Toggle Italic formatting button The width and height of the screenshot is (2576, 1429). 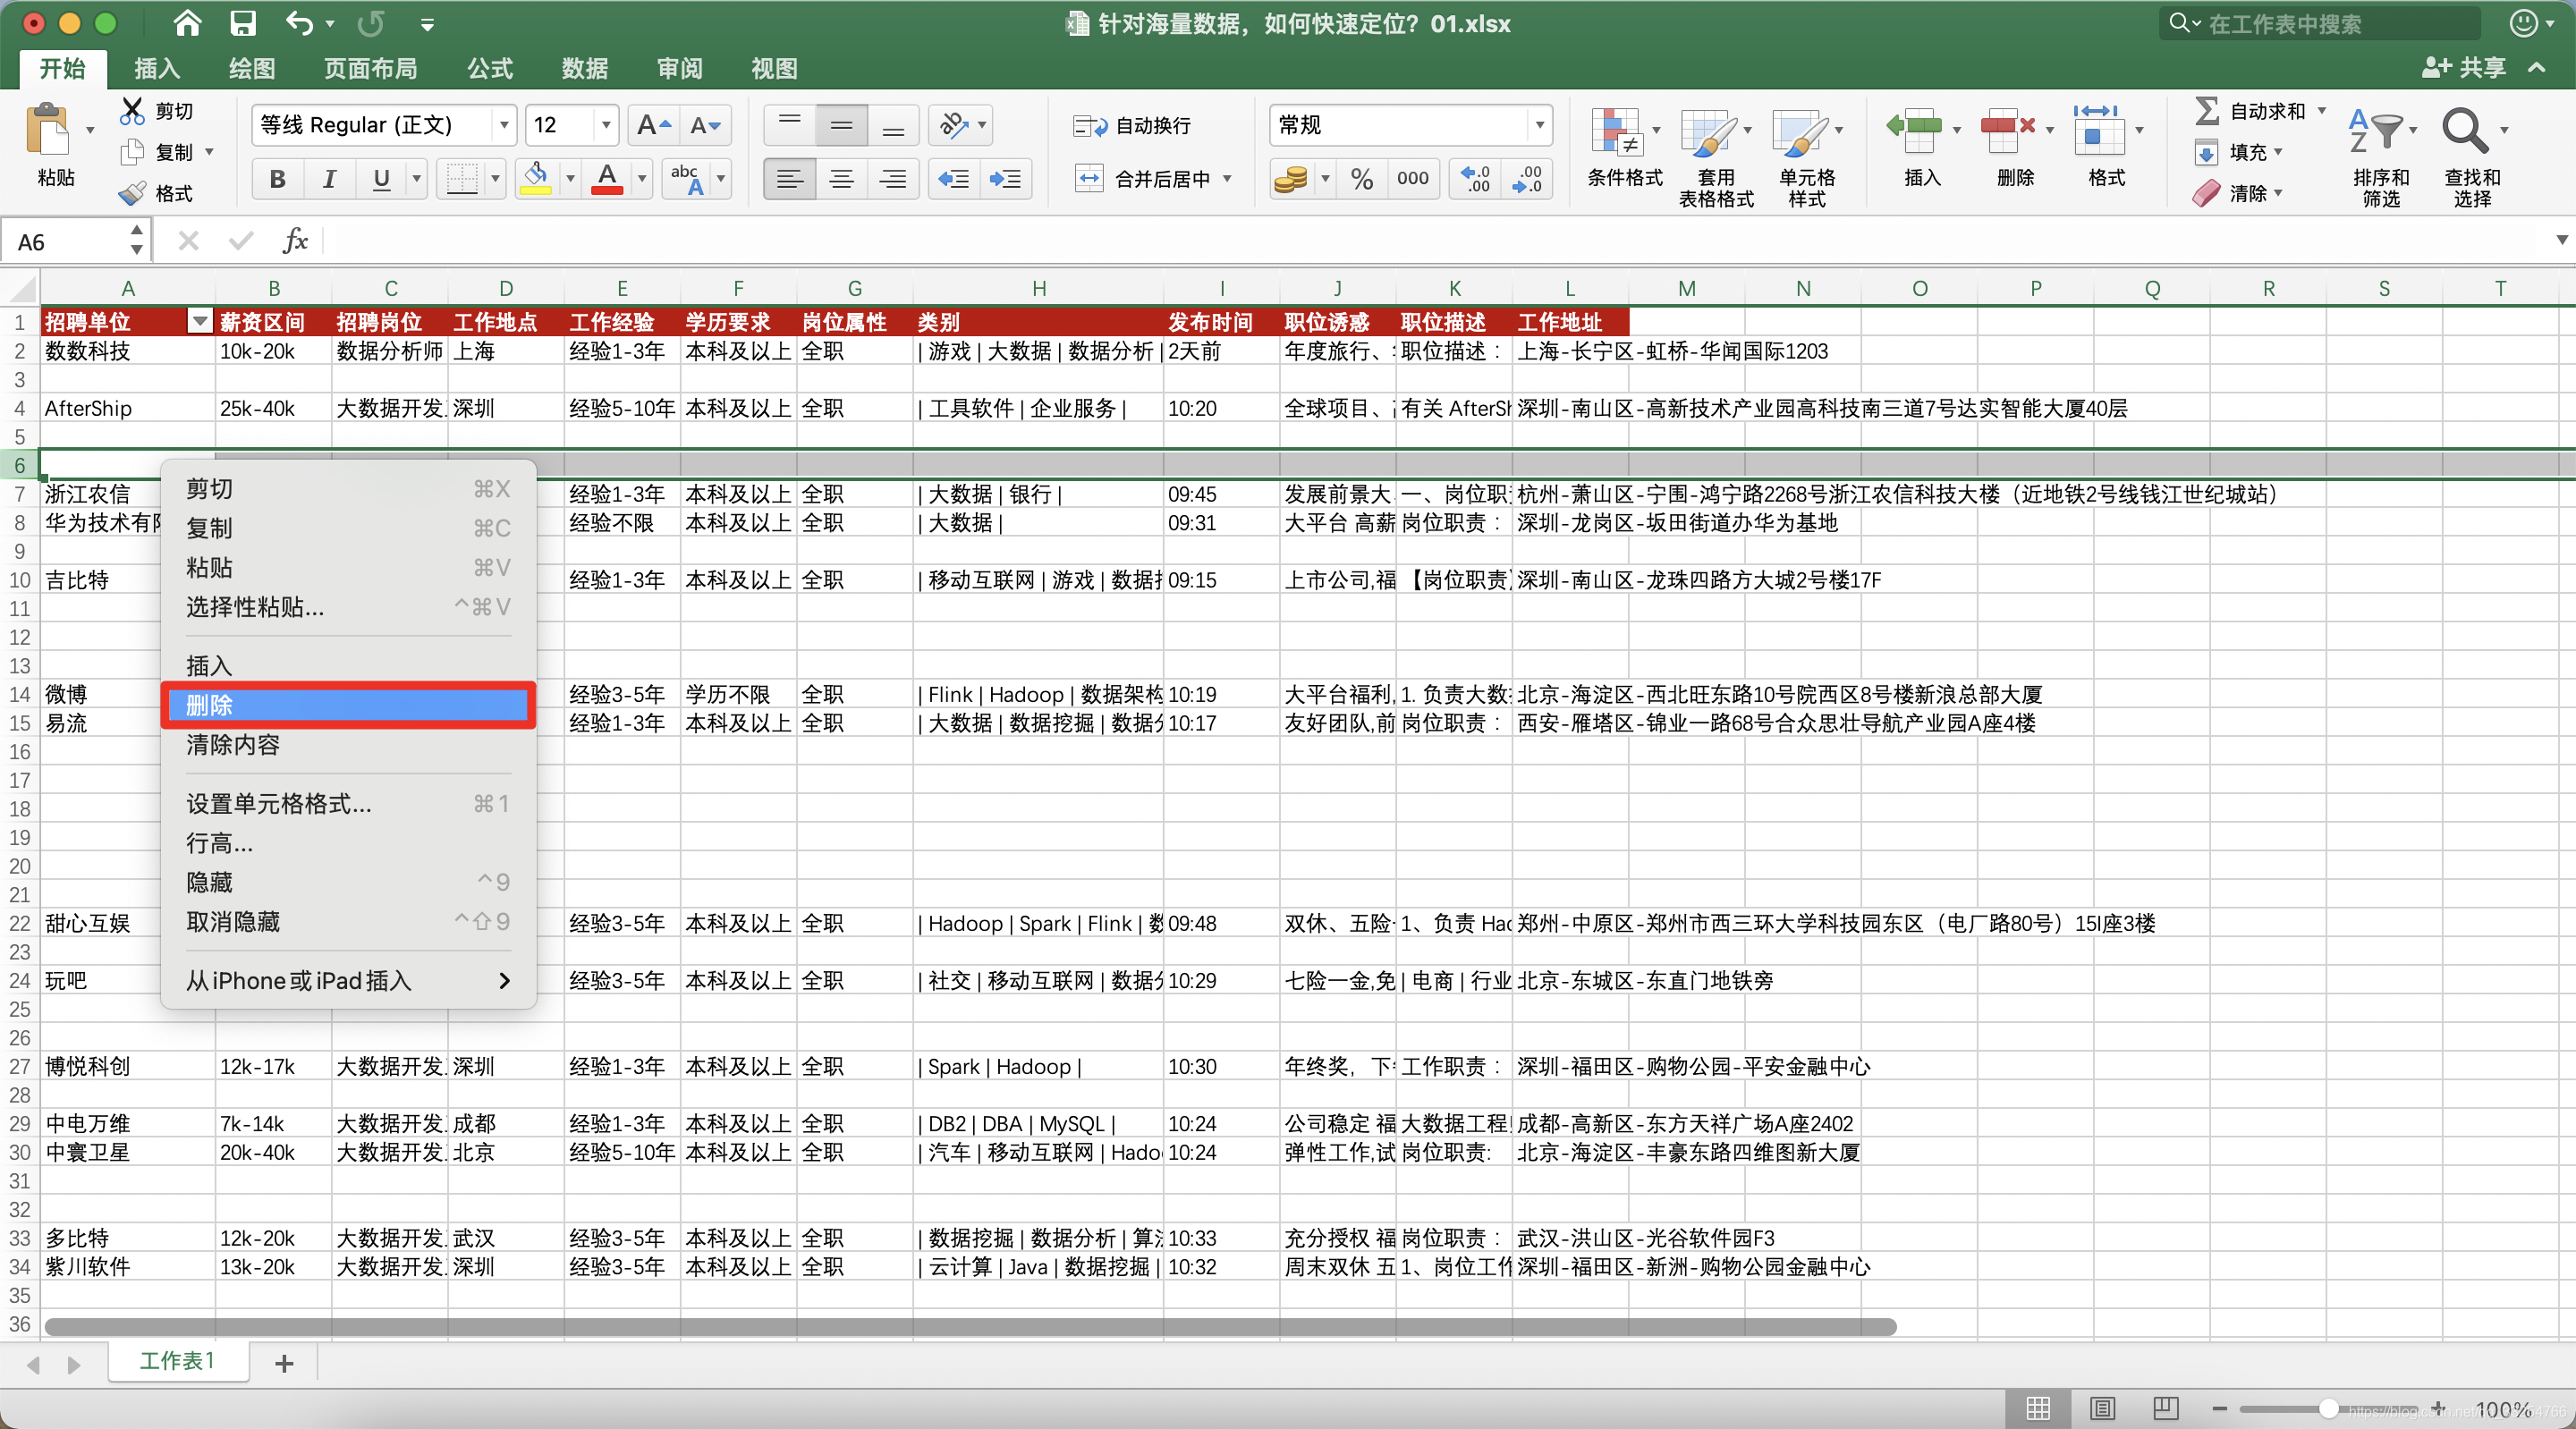tap(329, 179)
